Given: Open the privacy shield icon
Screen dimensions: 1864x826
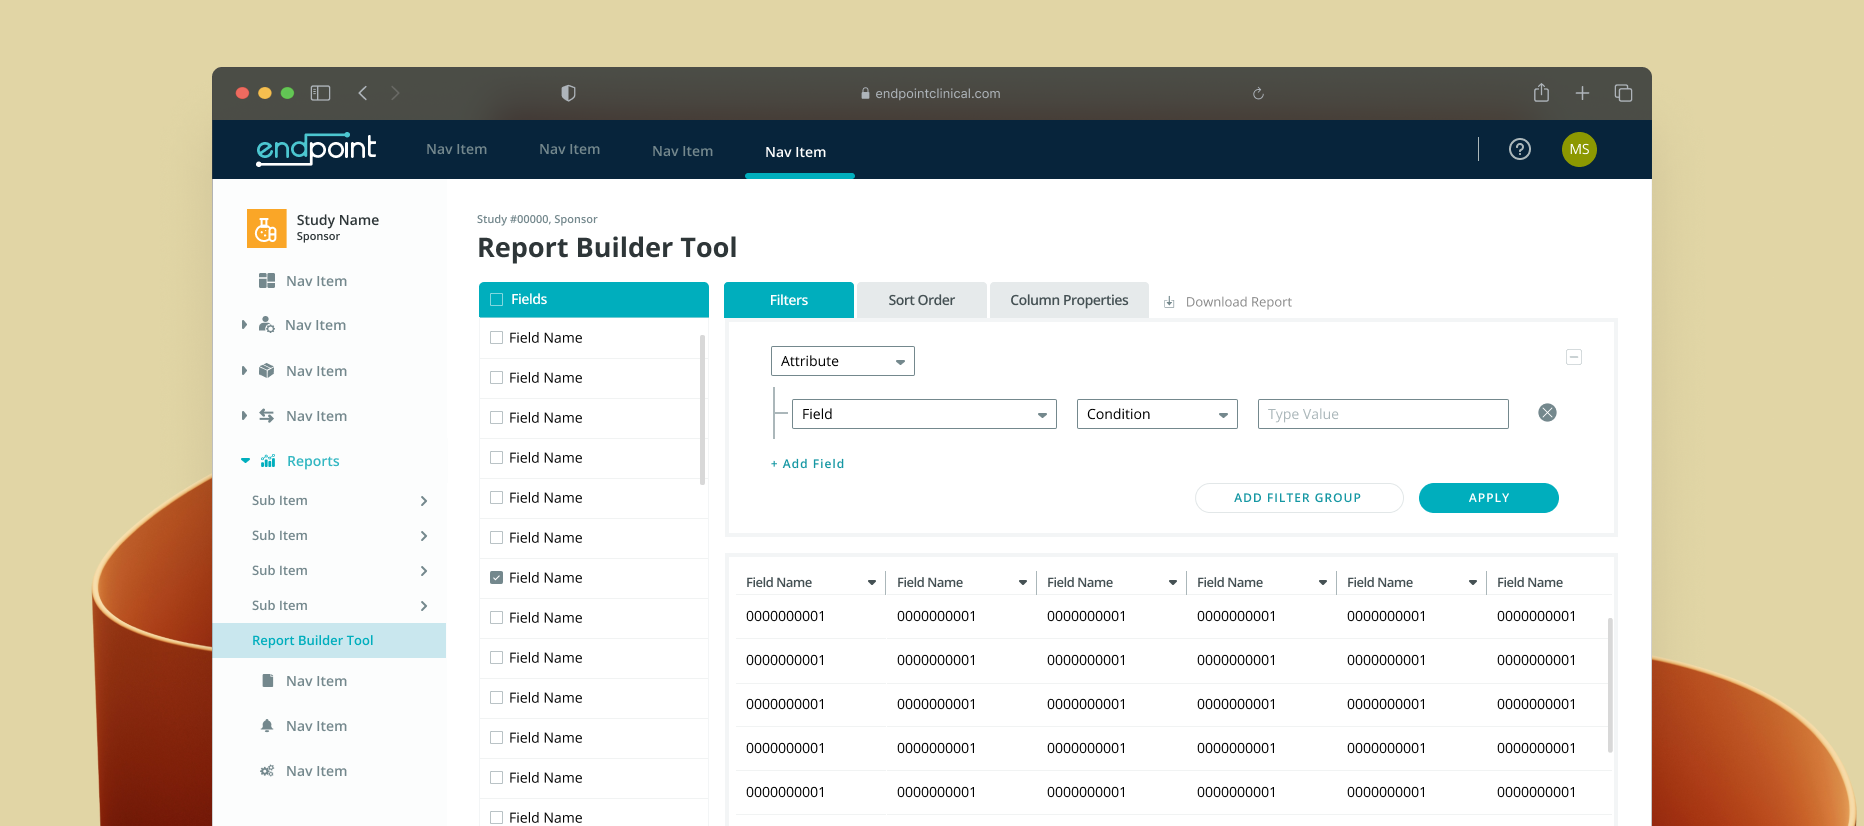Looking at the screenshot, I should (x=568, y=93).
